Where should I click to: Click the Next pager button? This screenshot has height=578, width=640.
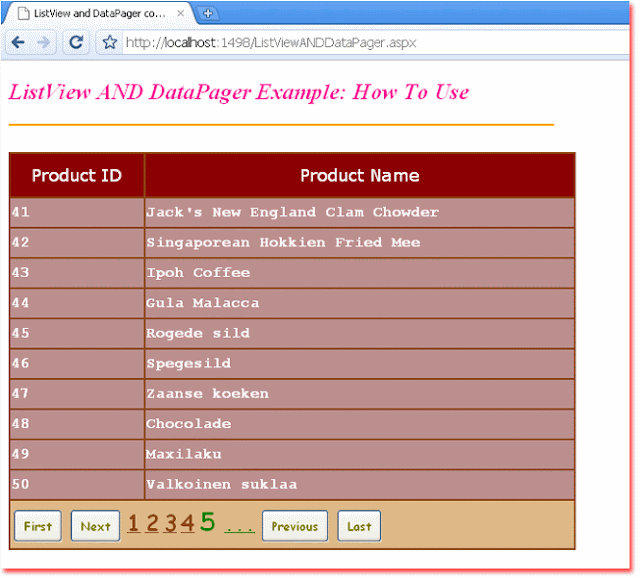(x=95, y=526)
